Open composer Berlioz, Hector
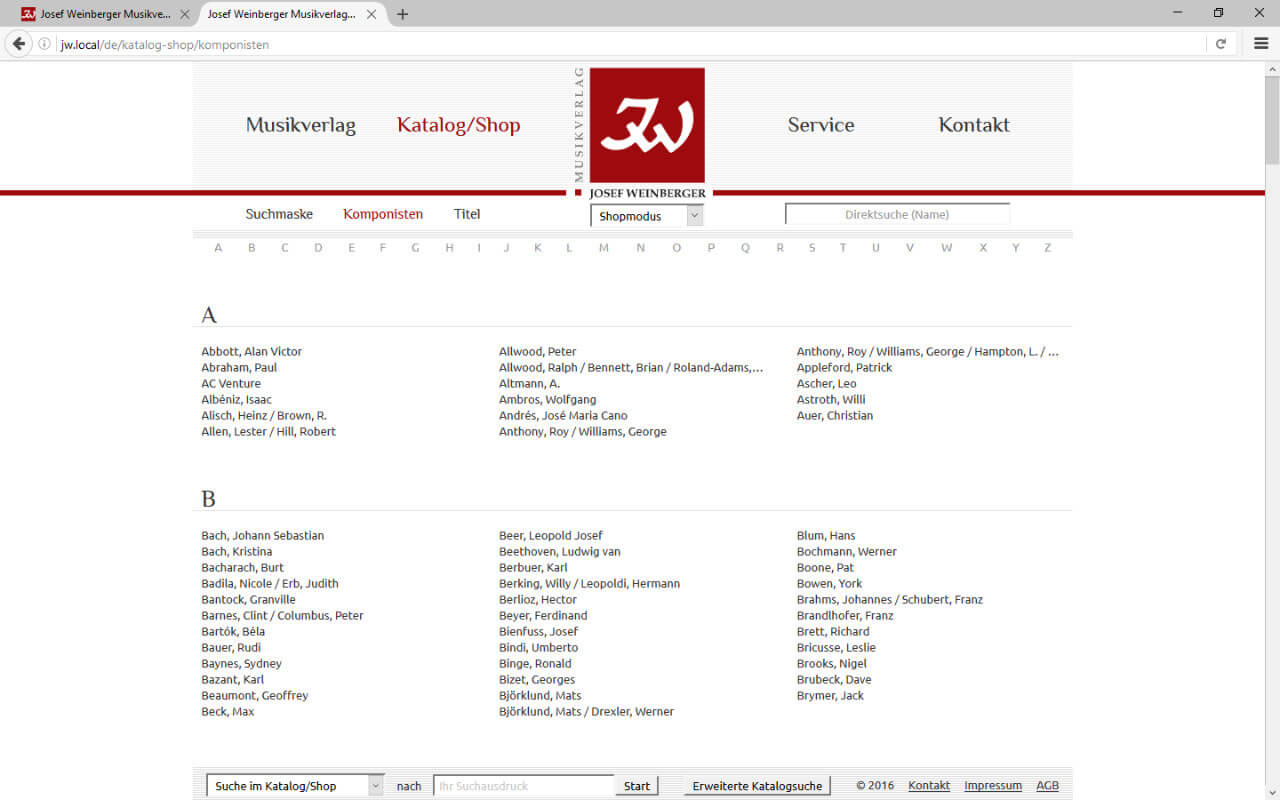Viewport: 1280px width, 800px height. coord(538,599)
